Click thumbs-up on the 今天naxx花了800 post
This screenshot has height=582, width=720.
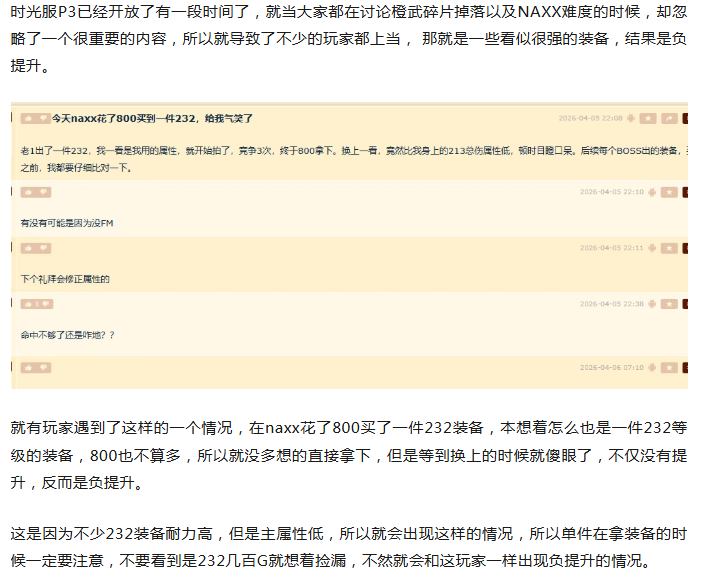(x=27, y=118)
